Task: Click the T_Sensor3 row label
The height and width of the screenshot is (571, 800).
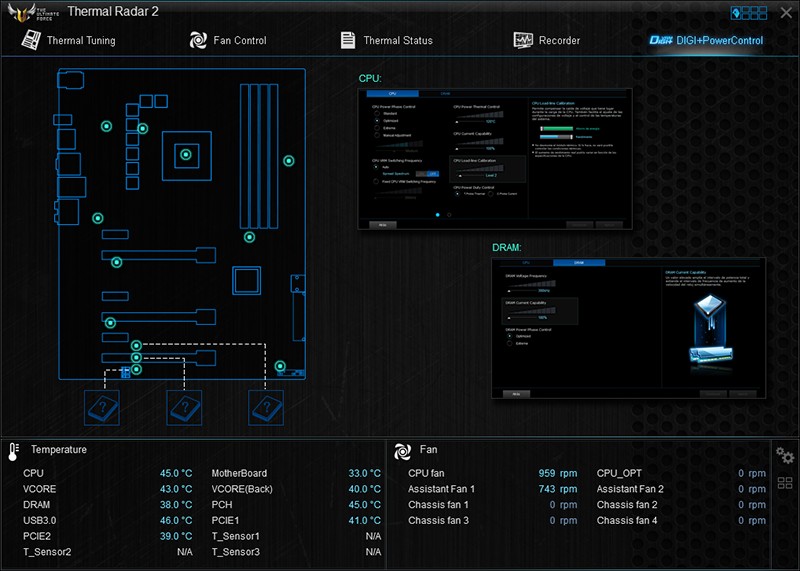Action: pyautogui.click(x=235, y=552)
